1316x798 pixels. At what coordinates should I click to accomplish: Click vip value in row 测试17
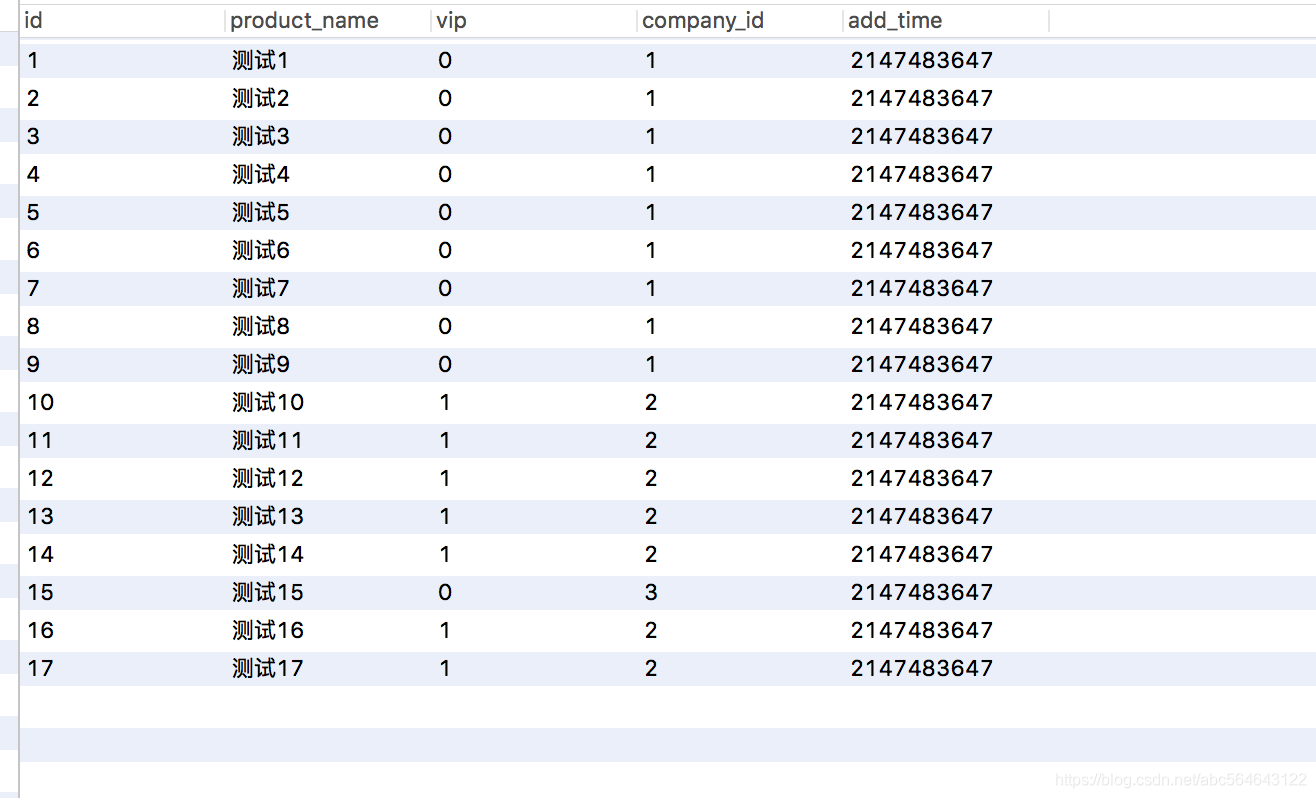click(x=445, y=669)
